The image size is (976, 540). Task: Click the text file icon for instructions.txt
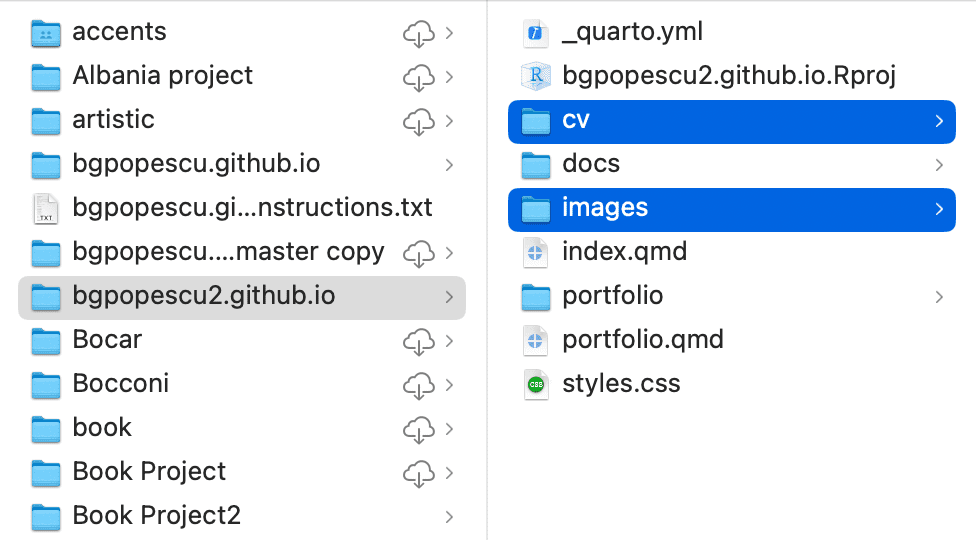46,208
